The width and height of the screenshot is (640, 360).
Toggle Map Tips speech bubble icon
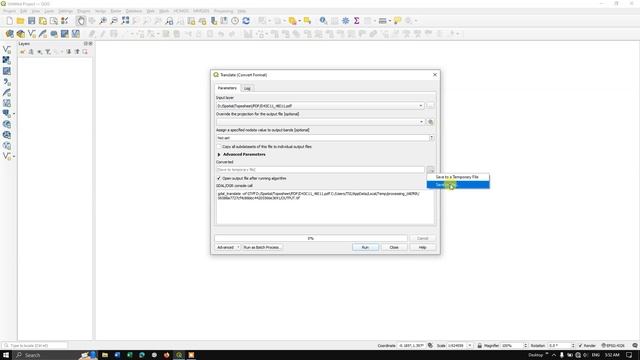(397, 21)
